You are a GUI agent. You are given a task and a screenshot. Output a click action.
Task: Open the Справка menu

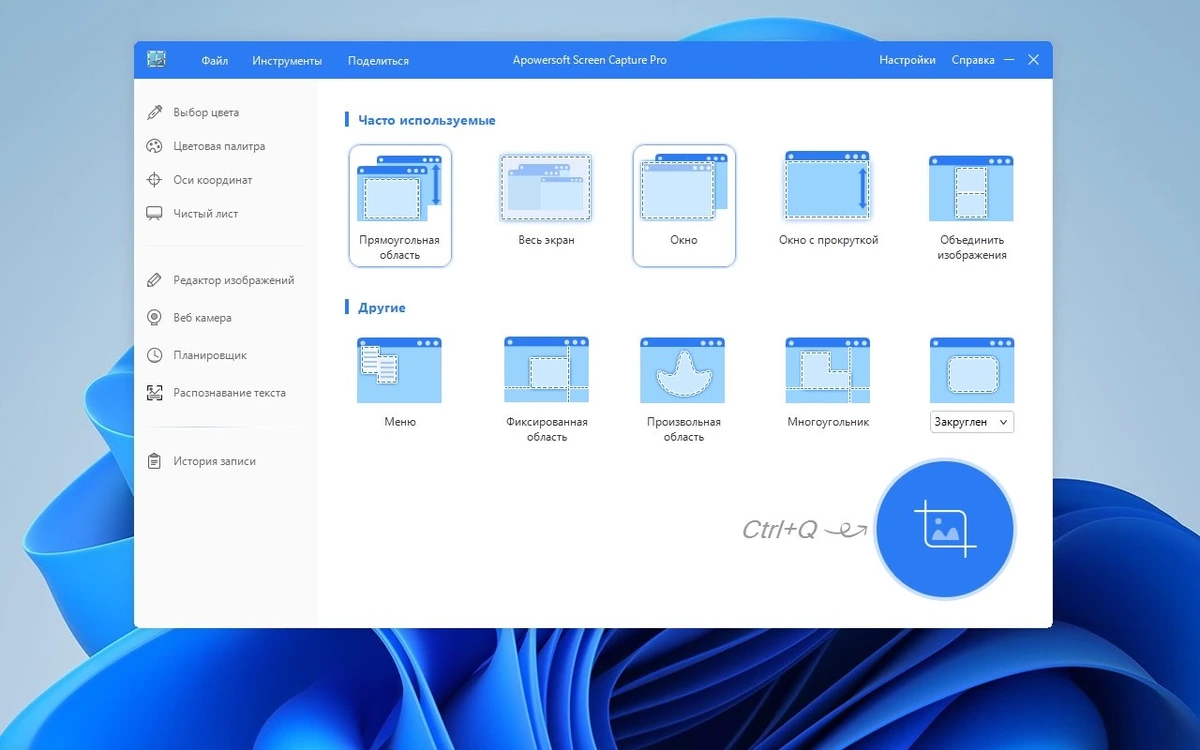pyautogui.click(x=972, y=60)
